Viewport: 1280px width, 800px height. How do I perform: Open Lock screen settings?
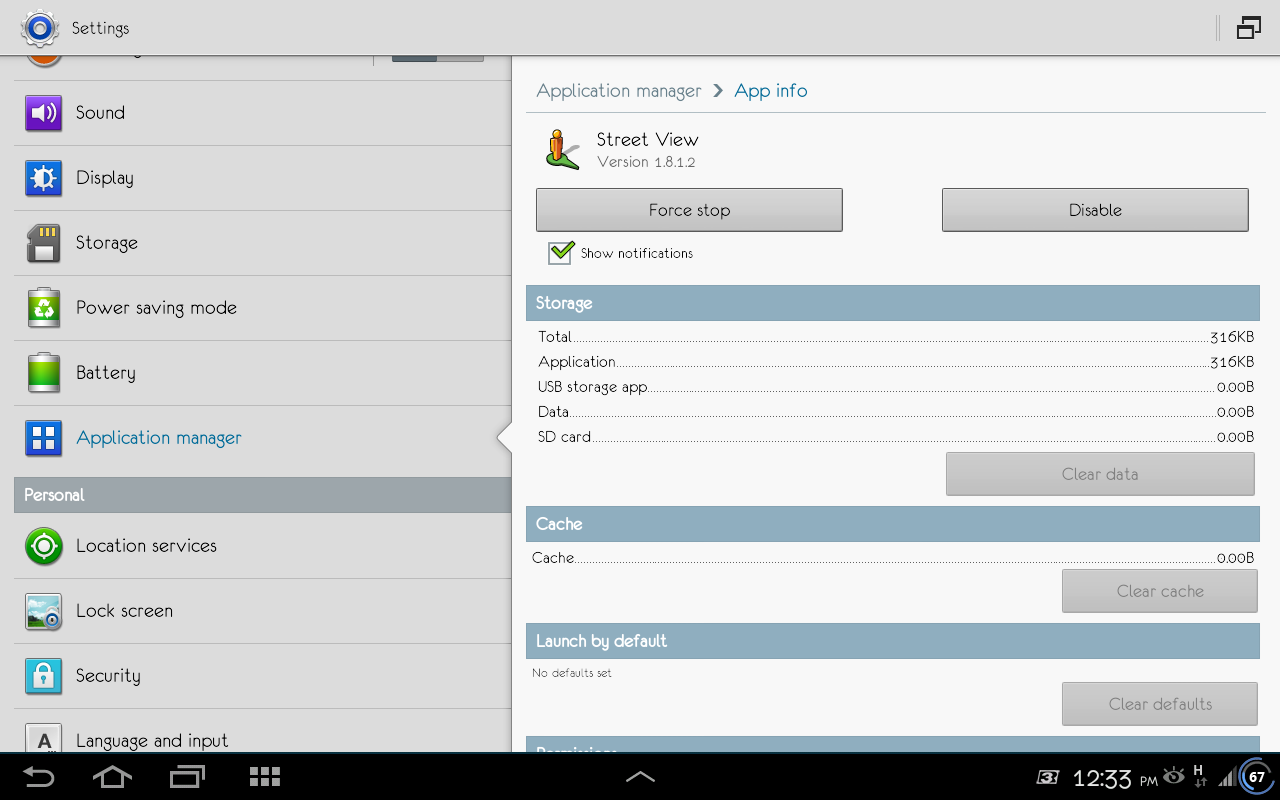click(x=262, y=611)
